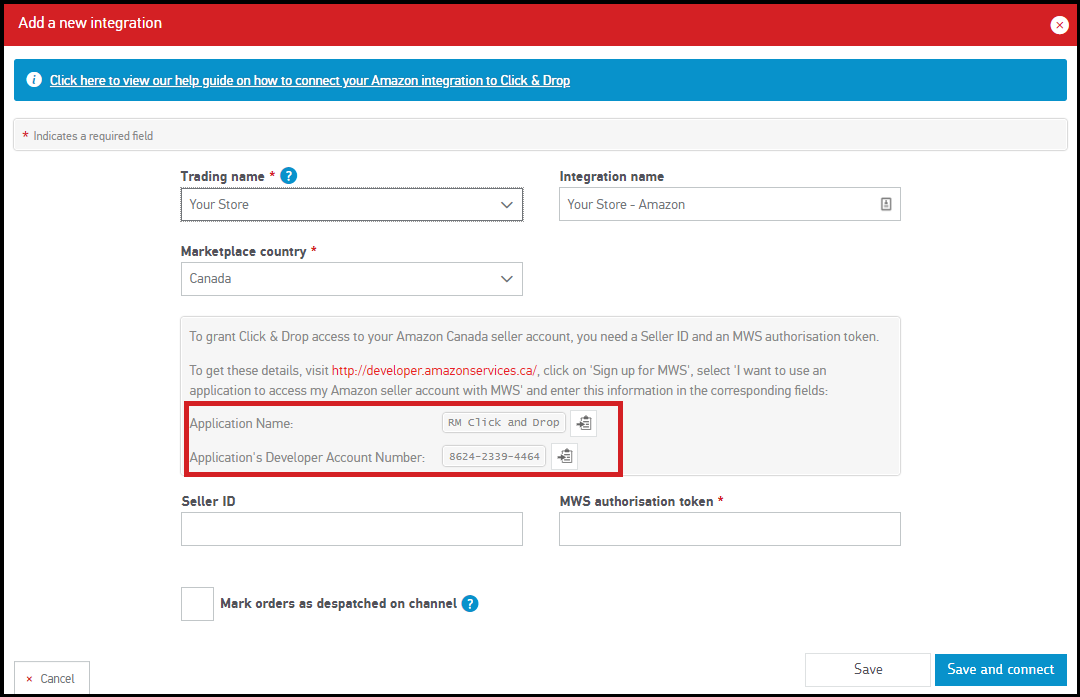Enable Mark orders as despatched on channel
The image size is (1080, 697).
(197, 604)
